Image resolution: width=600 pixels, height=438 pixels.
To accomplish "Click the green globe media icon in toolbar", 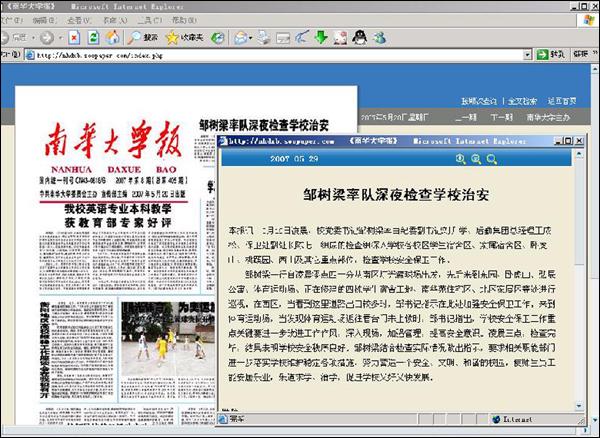I will [218, 37].
